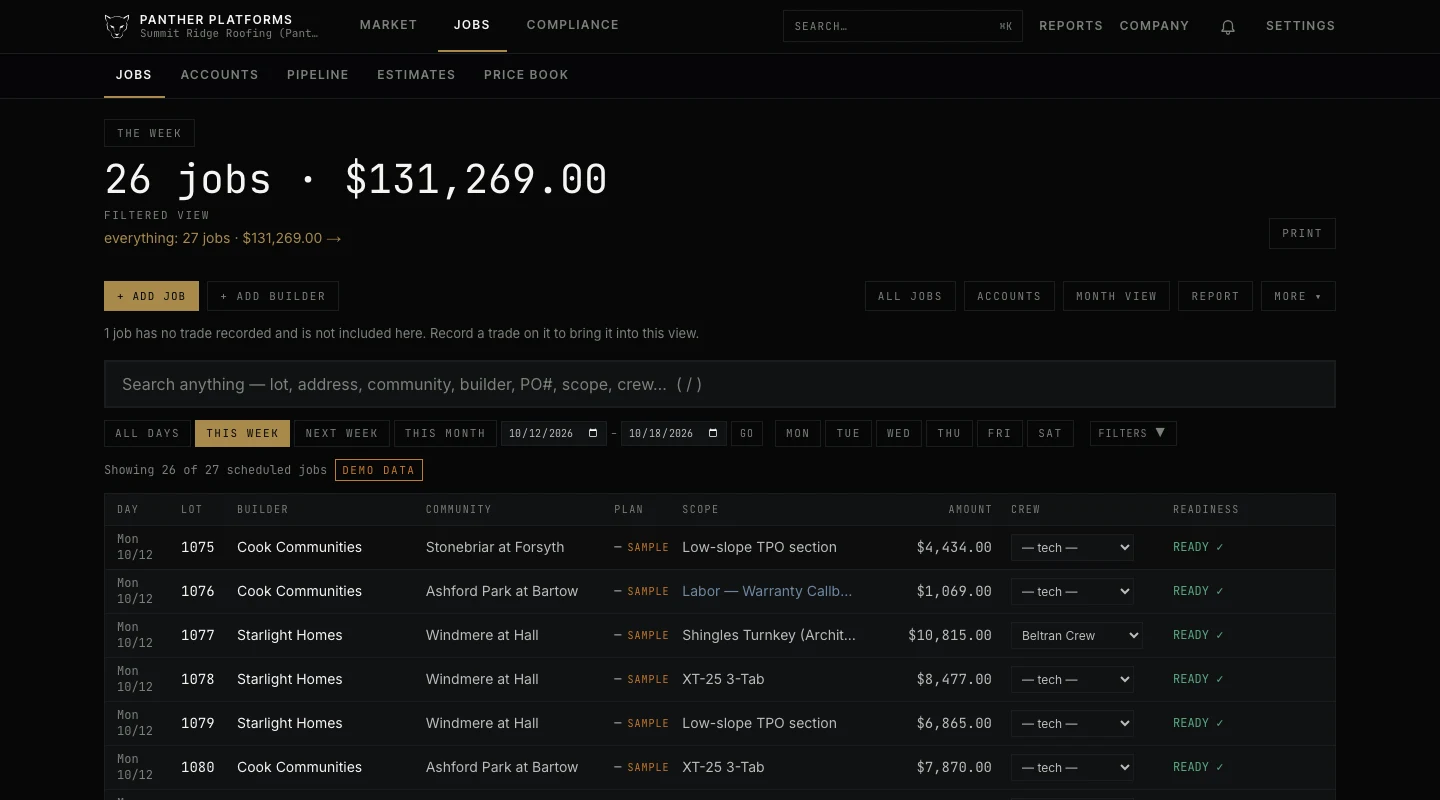Open crew dropdown for lot 1075

point(1072,547)
